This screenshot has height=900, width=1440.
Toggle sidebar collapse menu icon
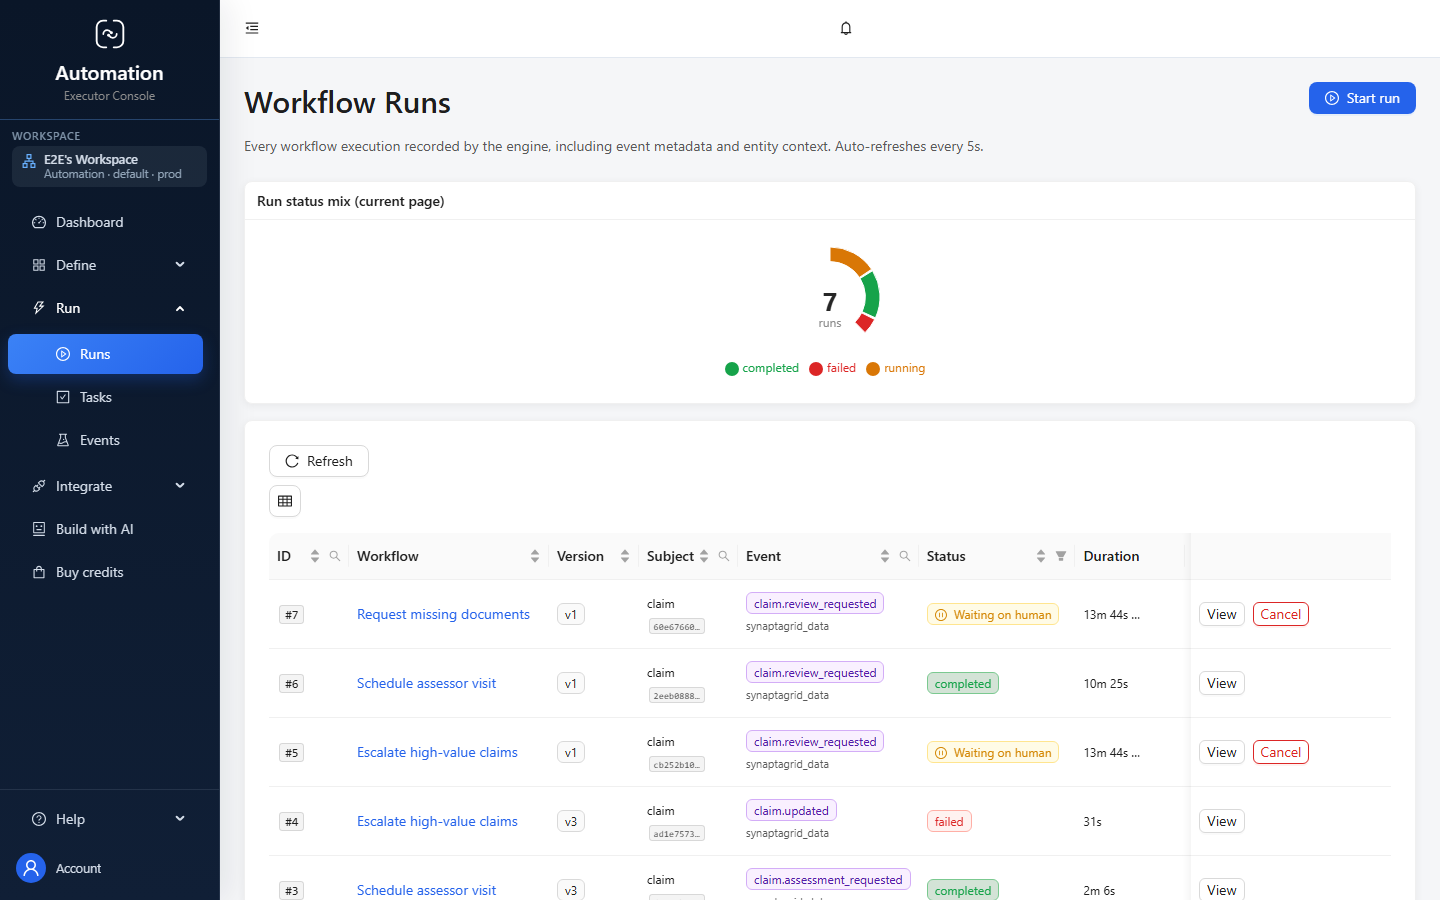[252, 28]
